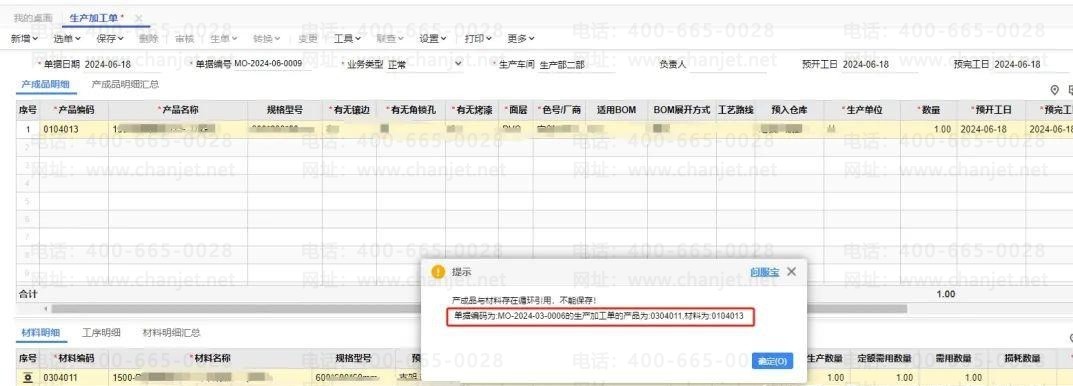1073x386 pixels.
Task: Open the 打印 dropdown menu
Action: point(478,39)
